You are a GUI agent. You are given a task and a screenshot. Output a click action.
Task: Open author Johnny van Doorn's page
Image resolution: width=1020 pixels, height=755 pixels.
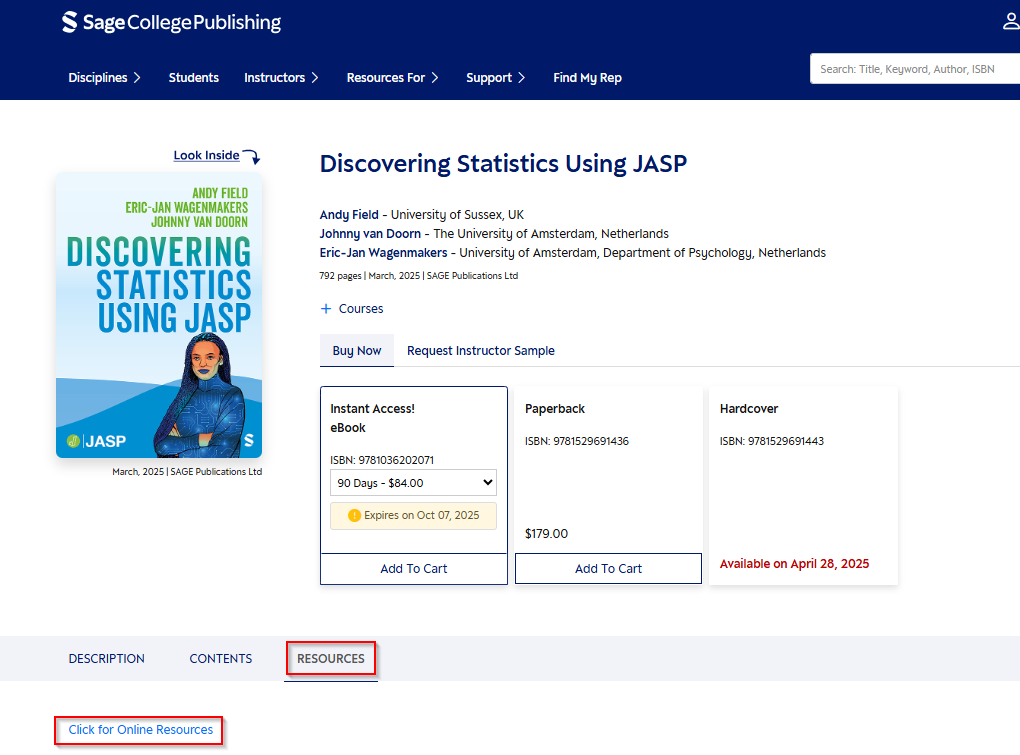click(370, 233)
